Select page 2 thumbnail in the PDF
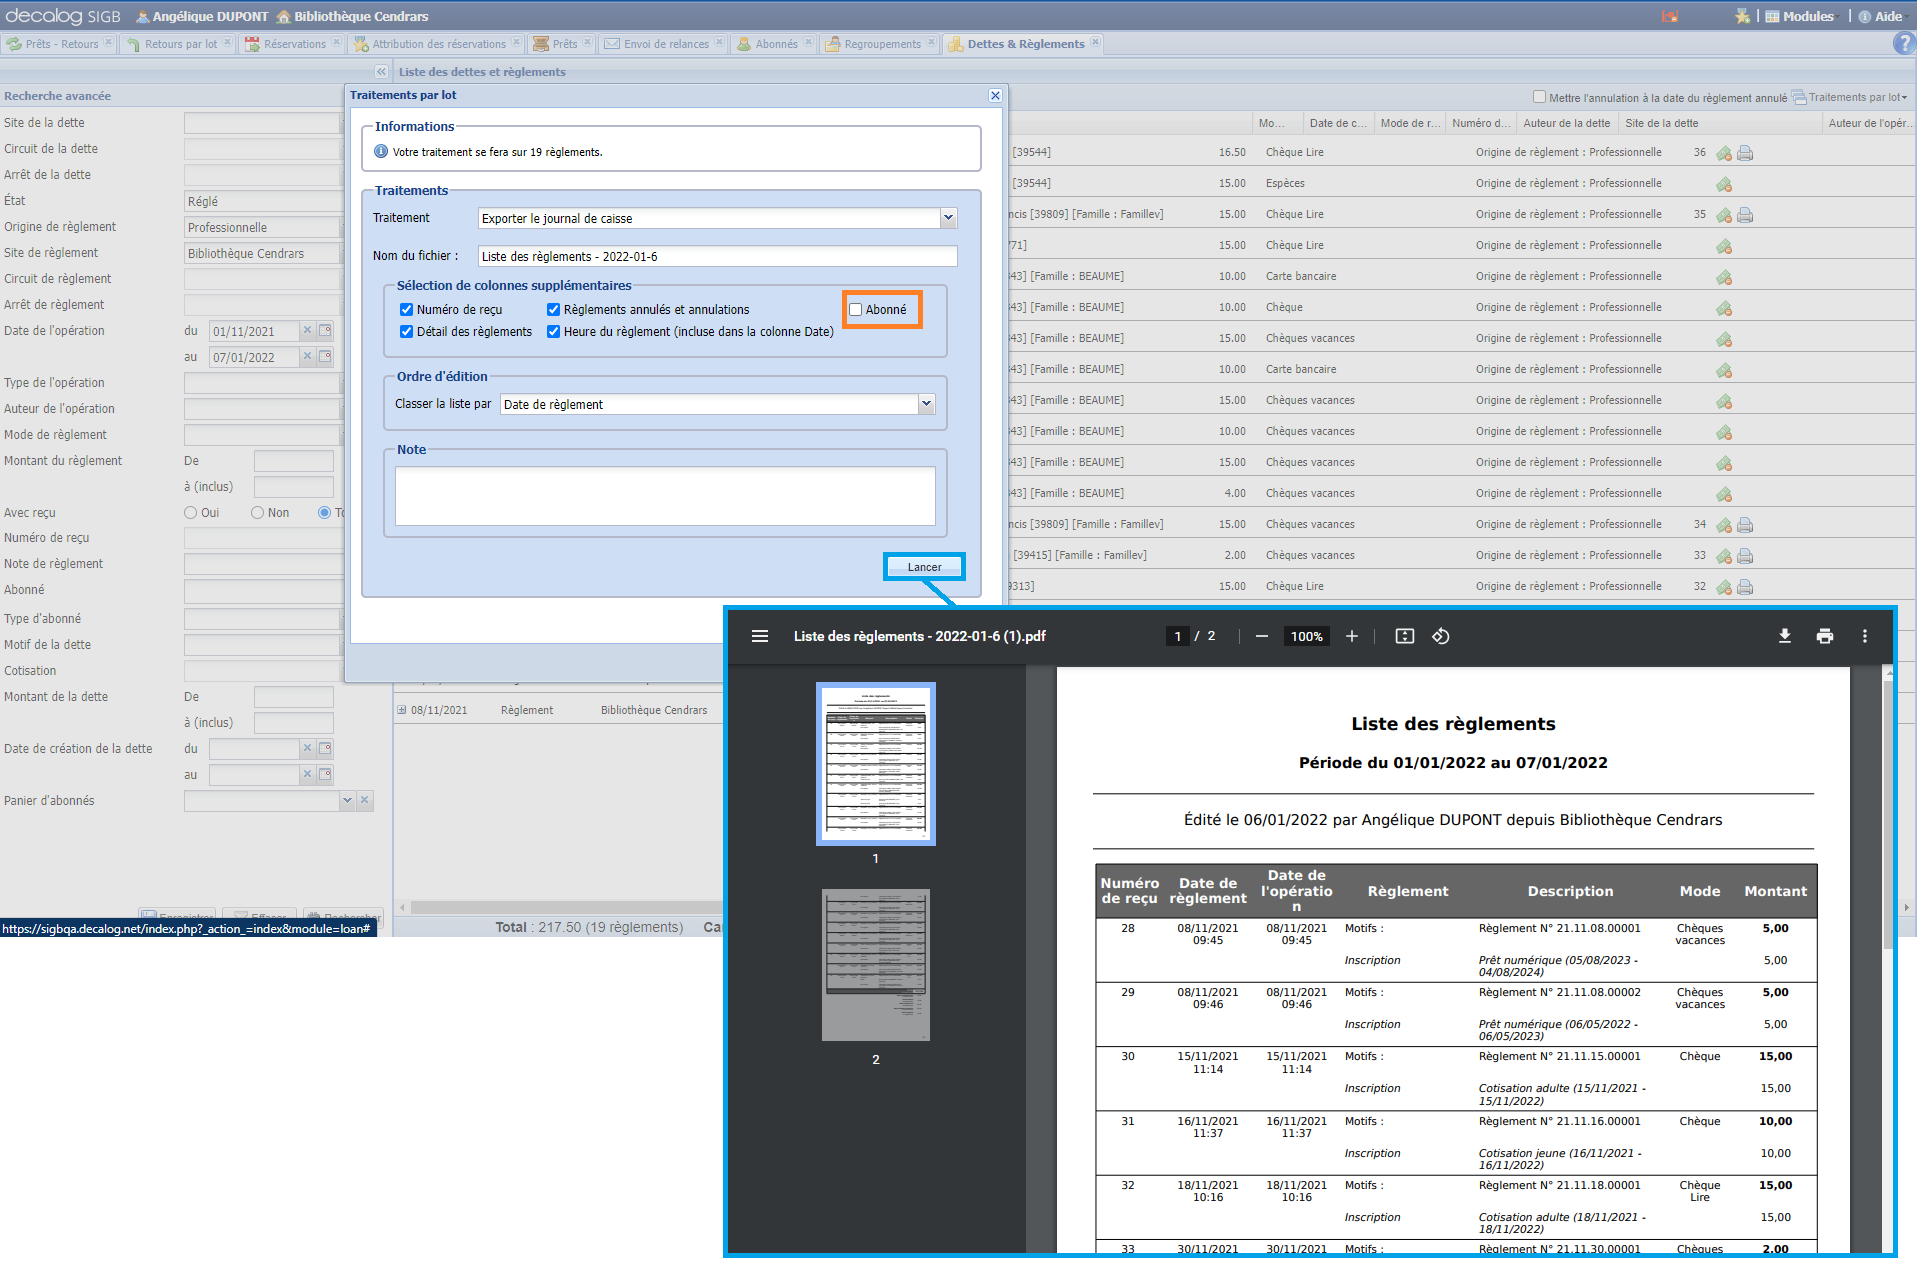The image size is (1922, 1278). click(x=875, y=965)
